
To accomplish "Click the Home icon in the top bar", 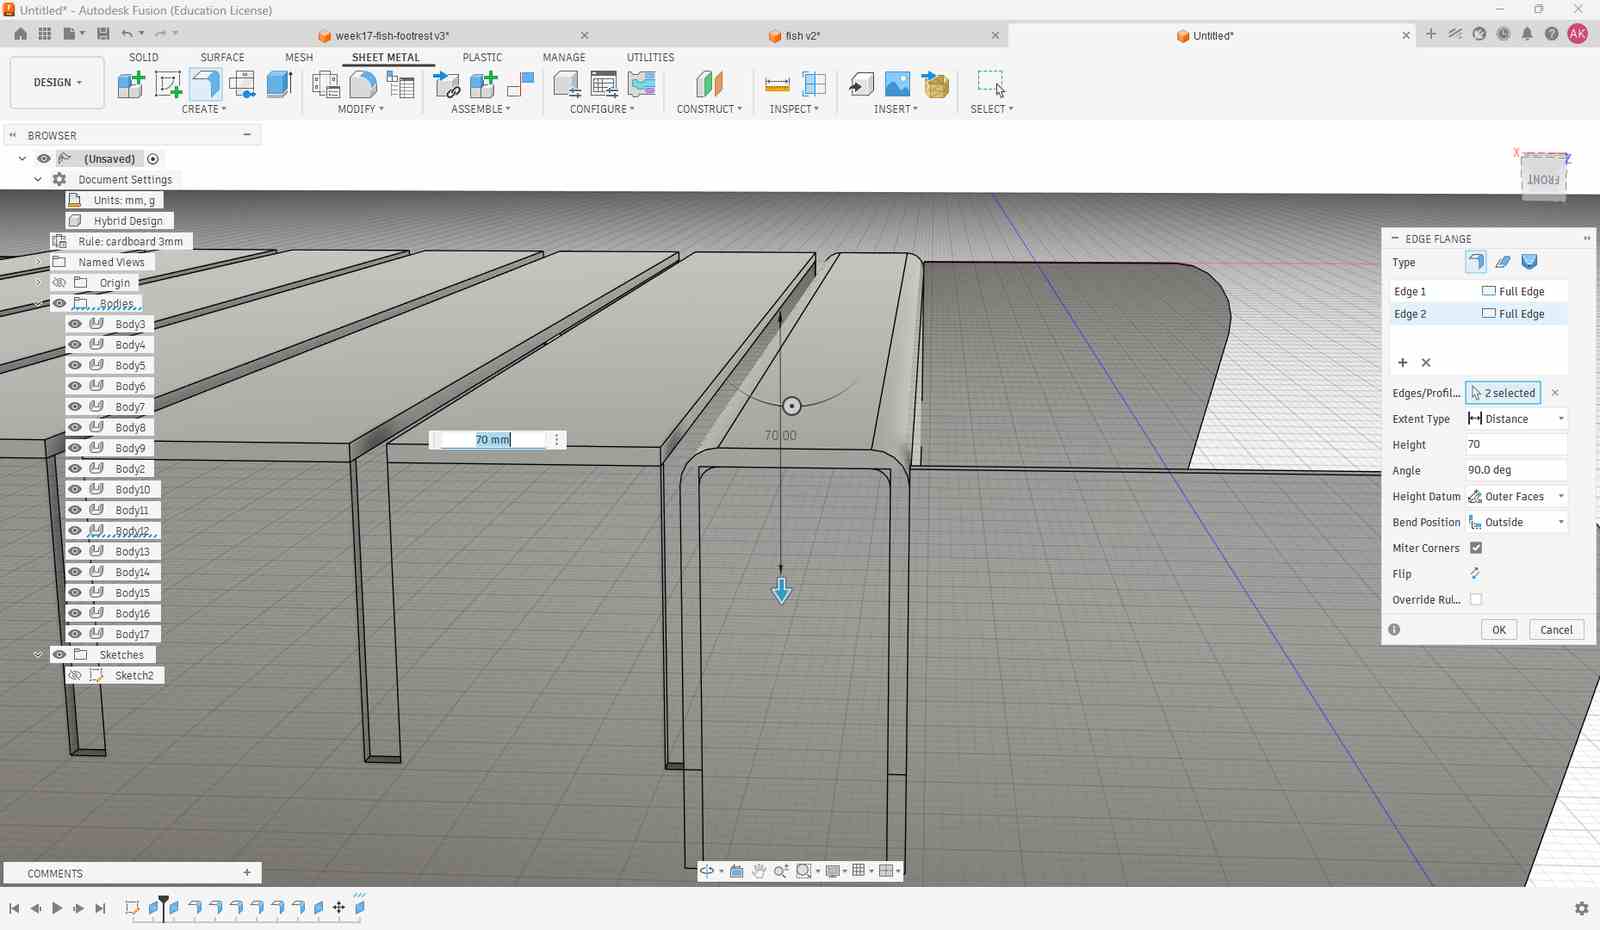I will tap(20, 34).
